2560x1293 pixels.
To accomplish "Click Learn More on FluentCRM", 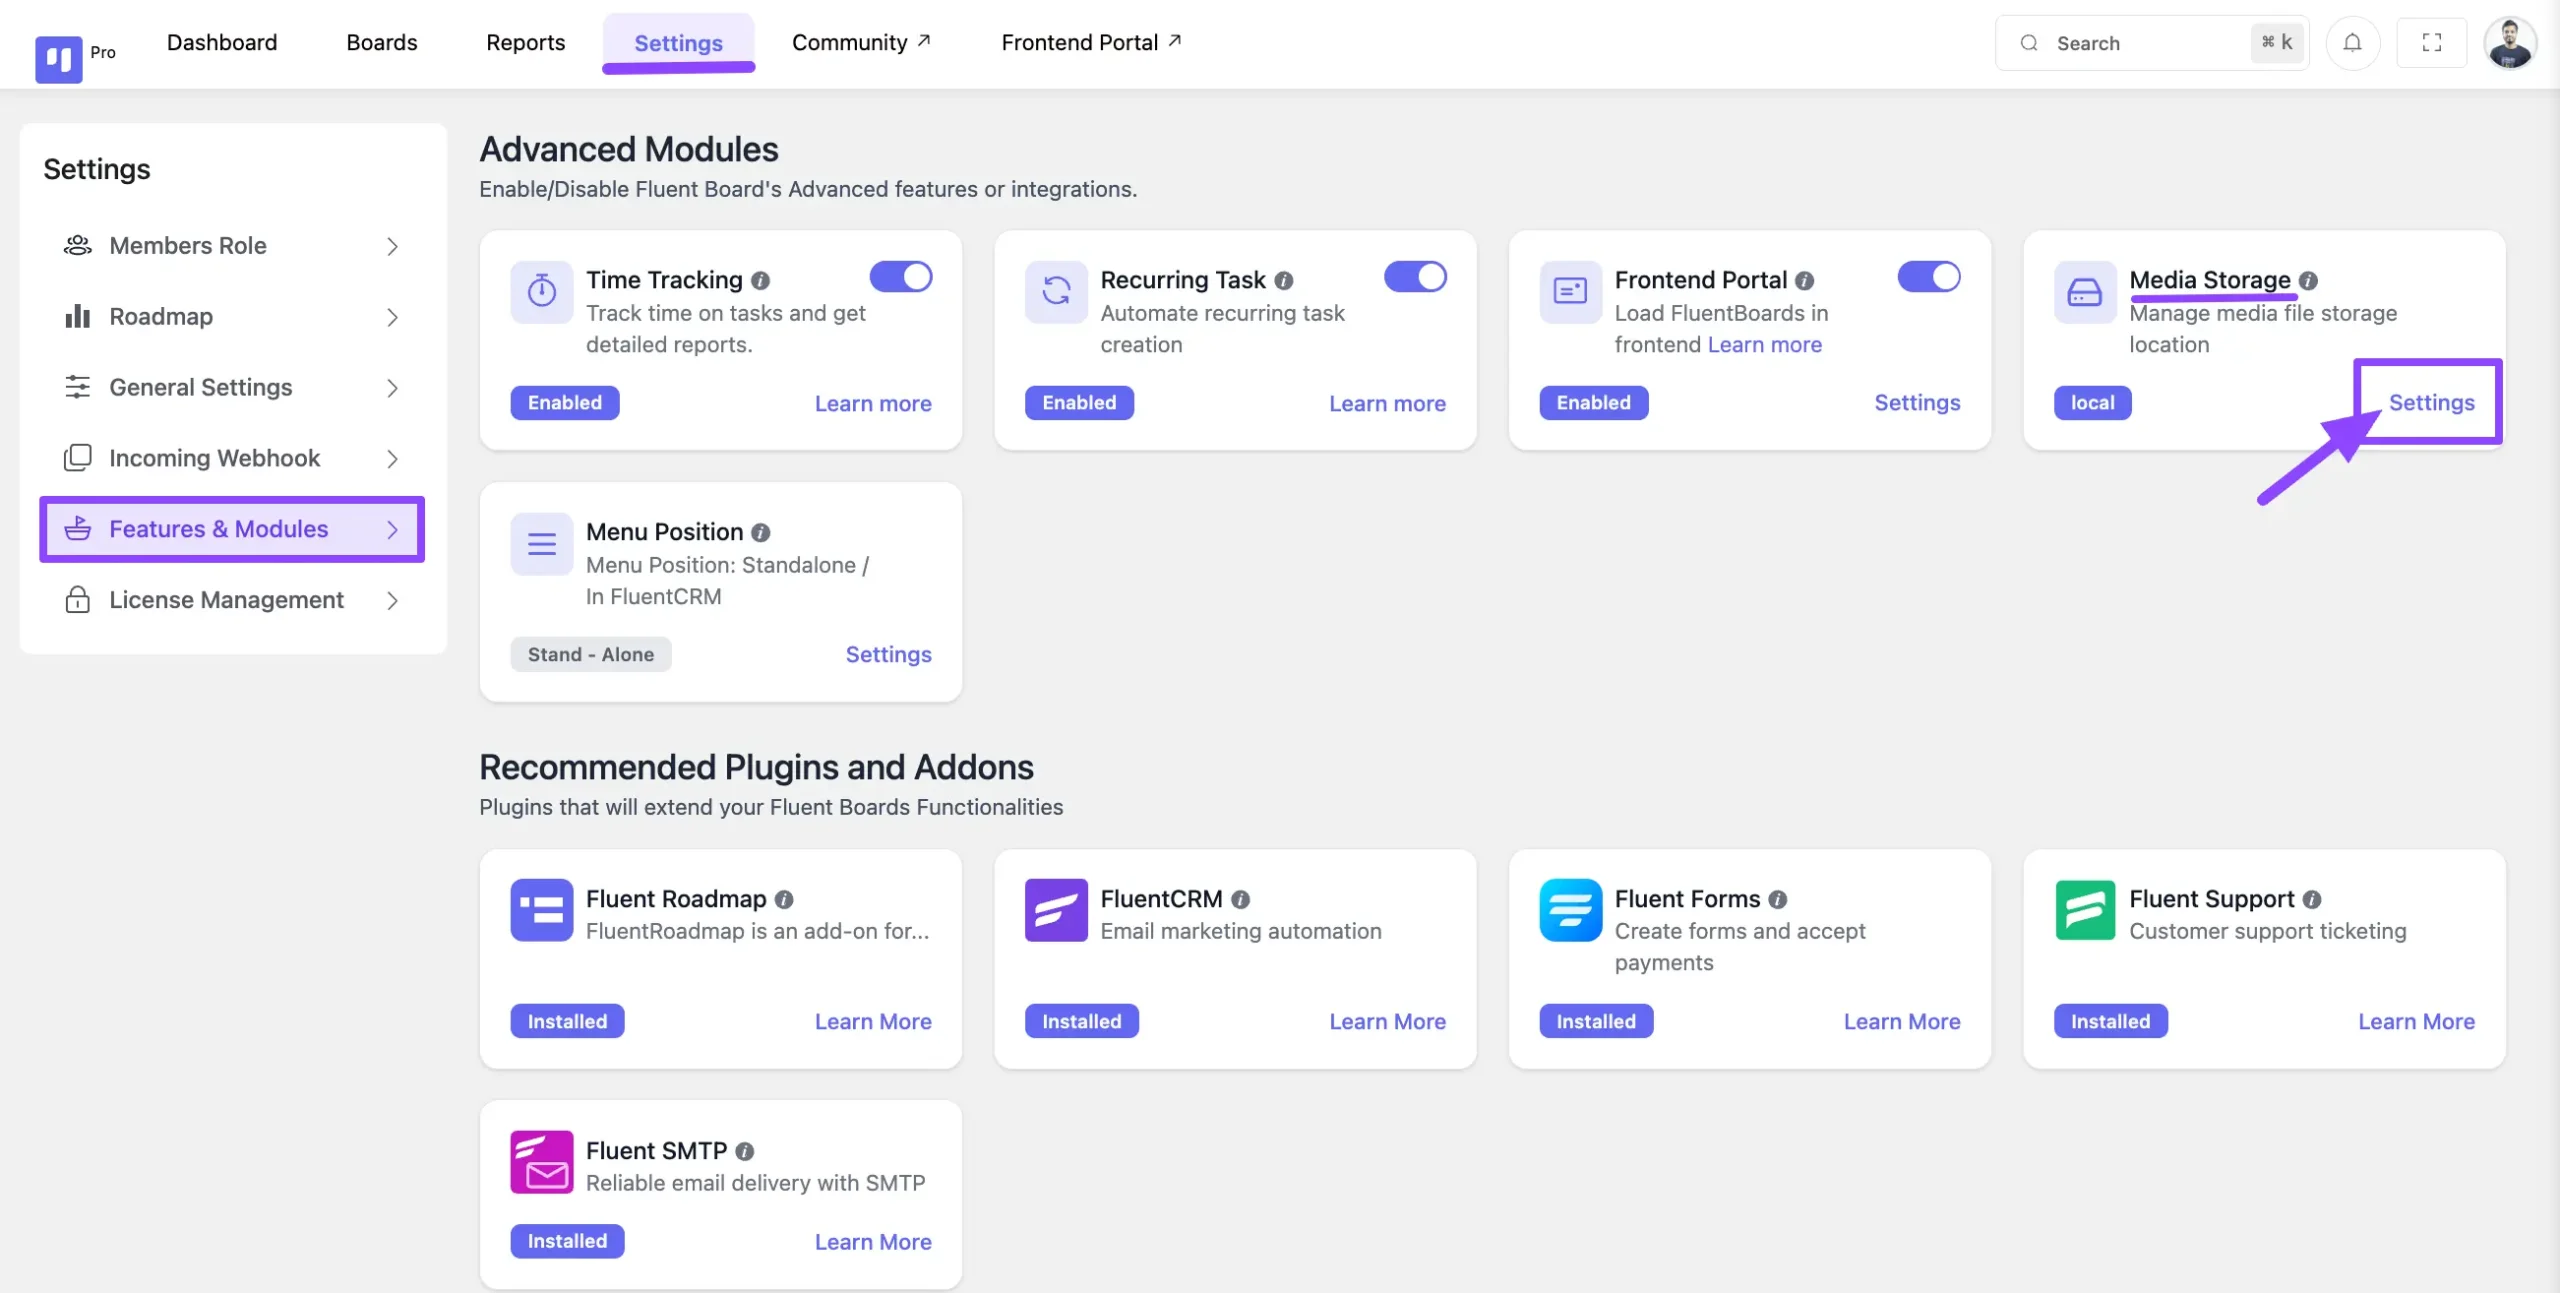I will pyautogui.click(x=1387, y=1021).
